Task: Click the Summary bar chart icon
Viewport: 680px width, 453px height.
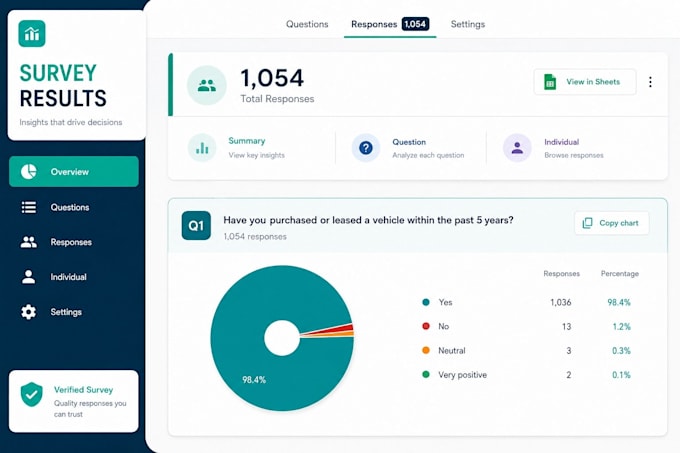Action: (x=202, y=148)
